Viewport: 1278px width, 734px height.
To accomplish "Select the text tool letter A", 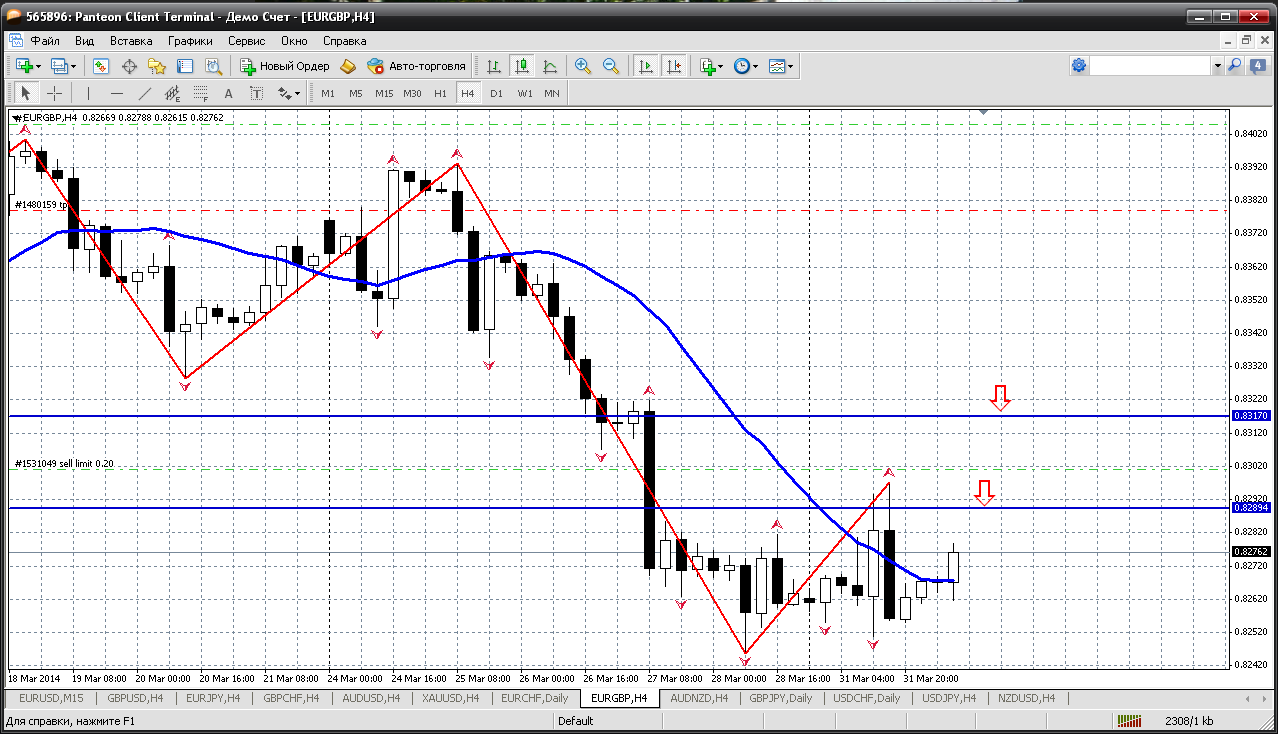I will click(x=228, y=93).
